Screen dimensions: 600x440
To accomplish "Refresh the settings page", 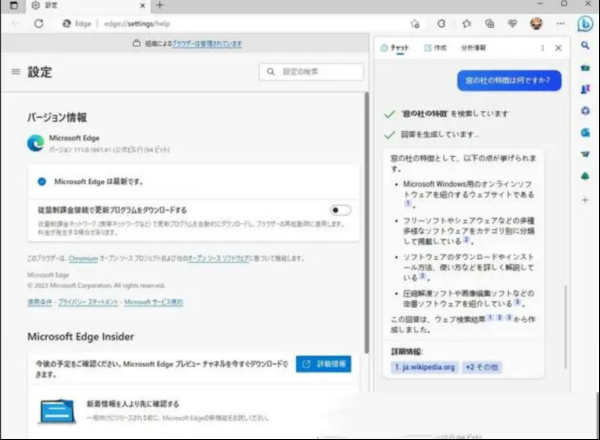I will (x=39, y=24).
